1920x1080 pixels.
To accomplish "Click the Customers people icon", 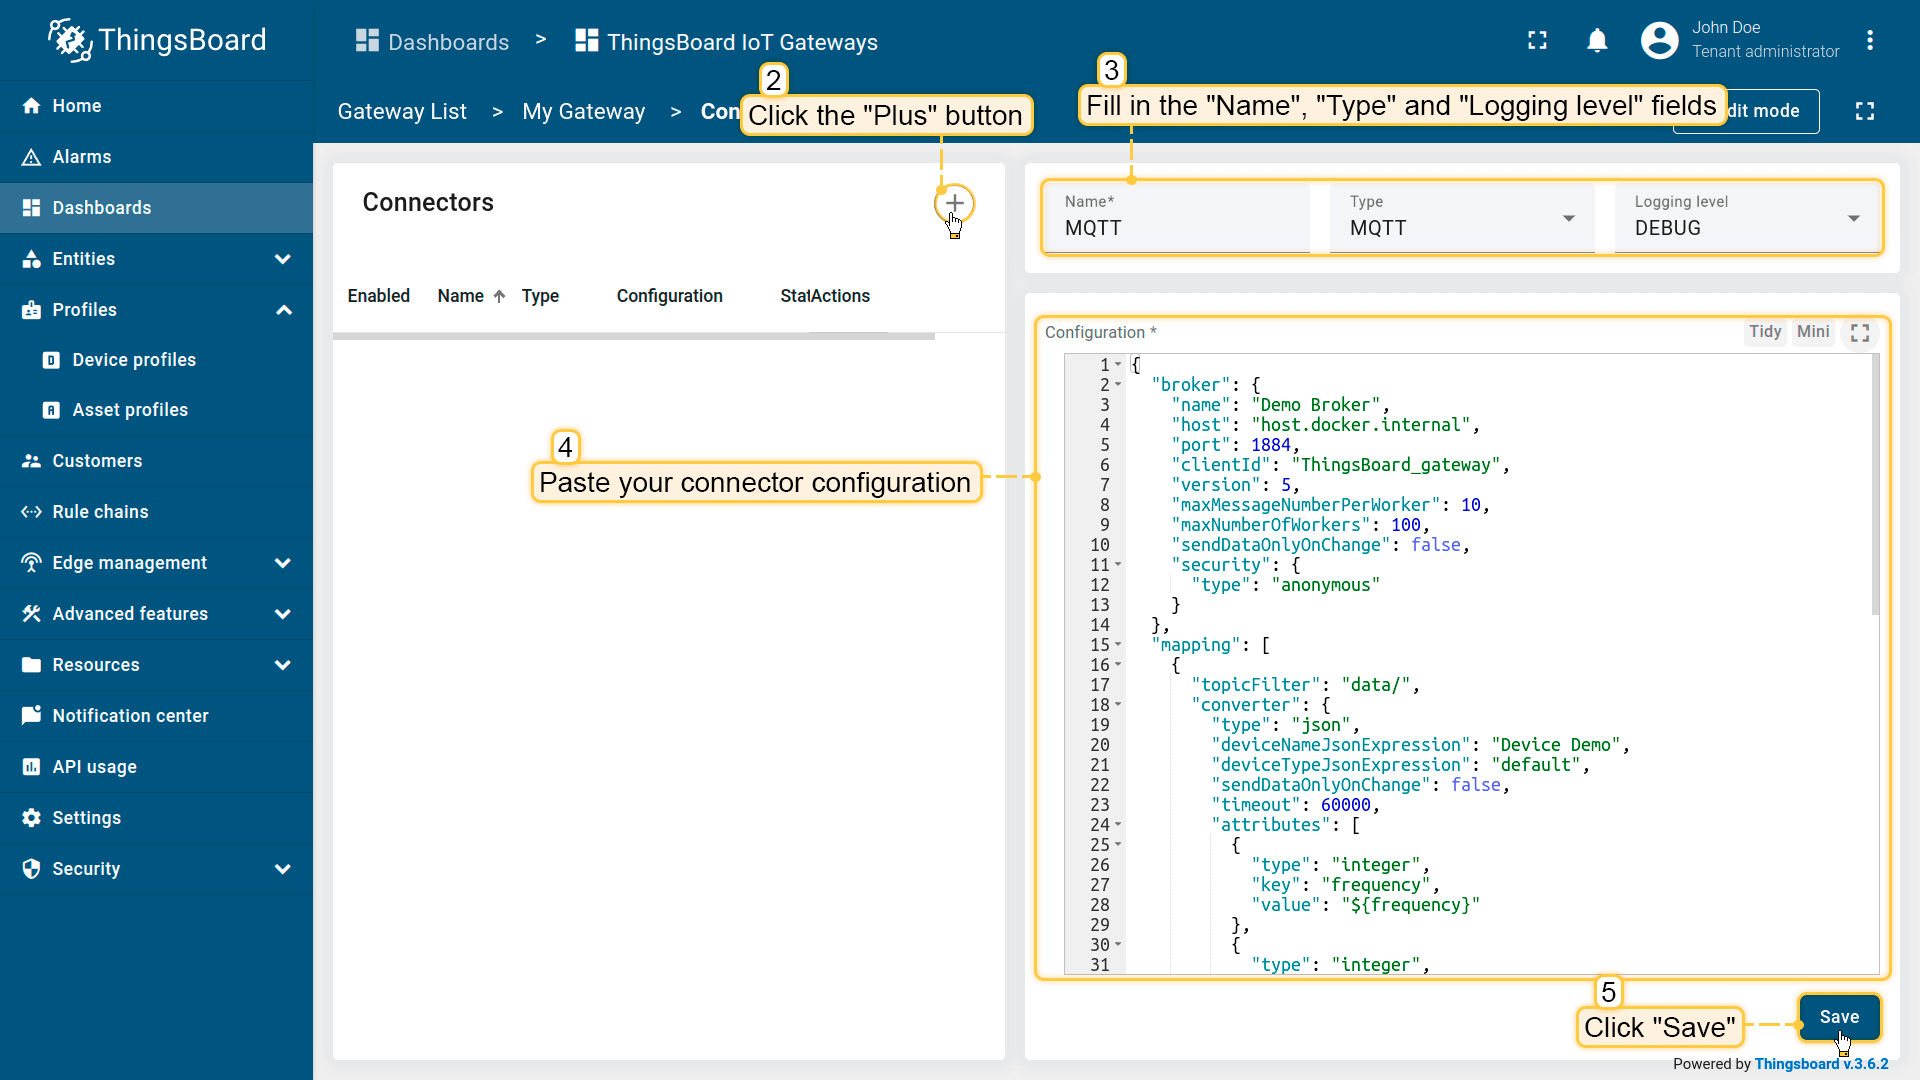I will (32, 461).
